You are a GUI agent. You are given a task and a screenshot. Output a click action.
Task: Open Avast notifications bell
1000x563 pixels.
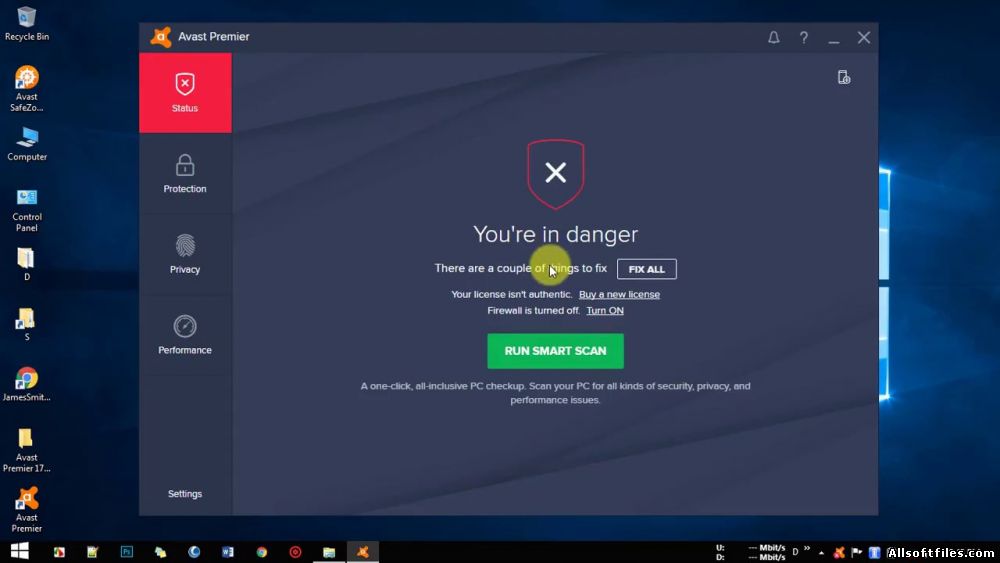pos(774,38)
